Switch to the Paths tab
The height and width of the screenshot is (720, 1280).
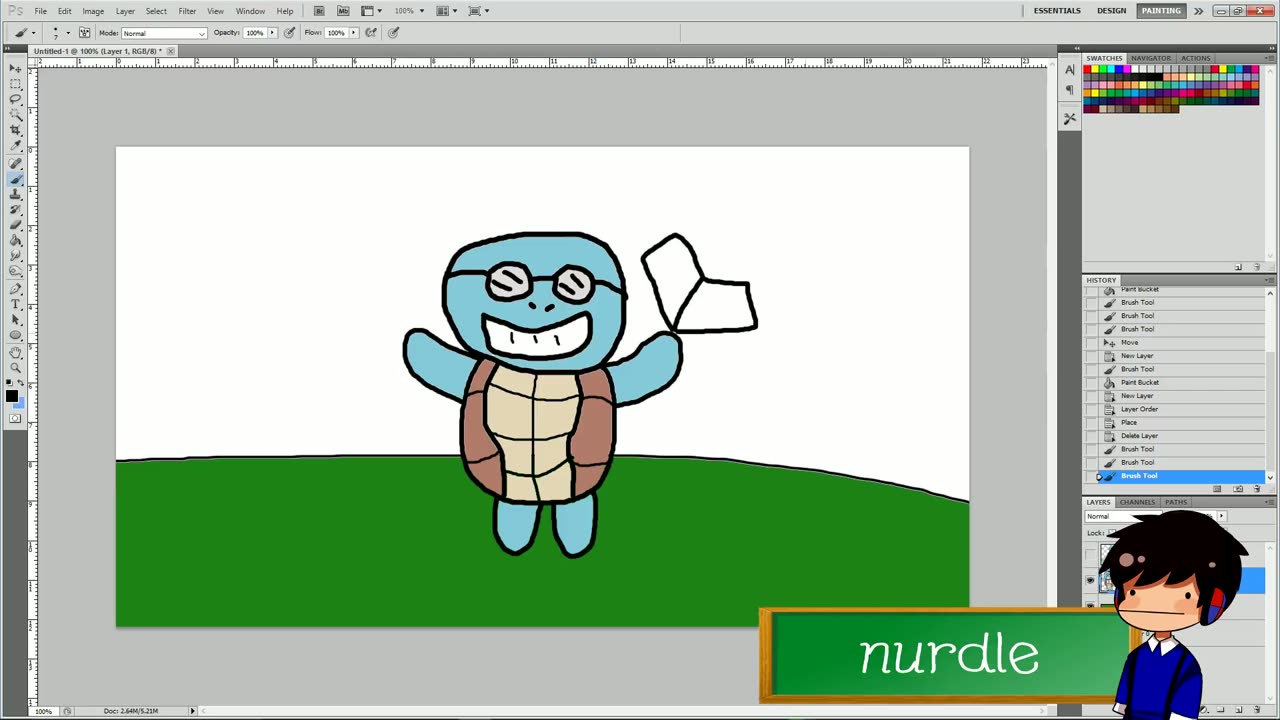point(1176,502)
